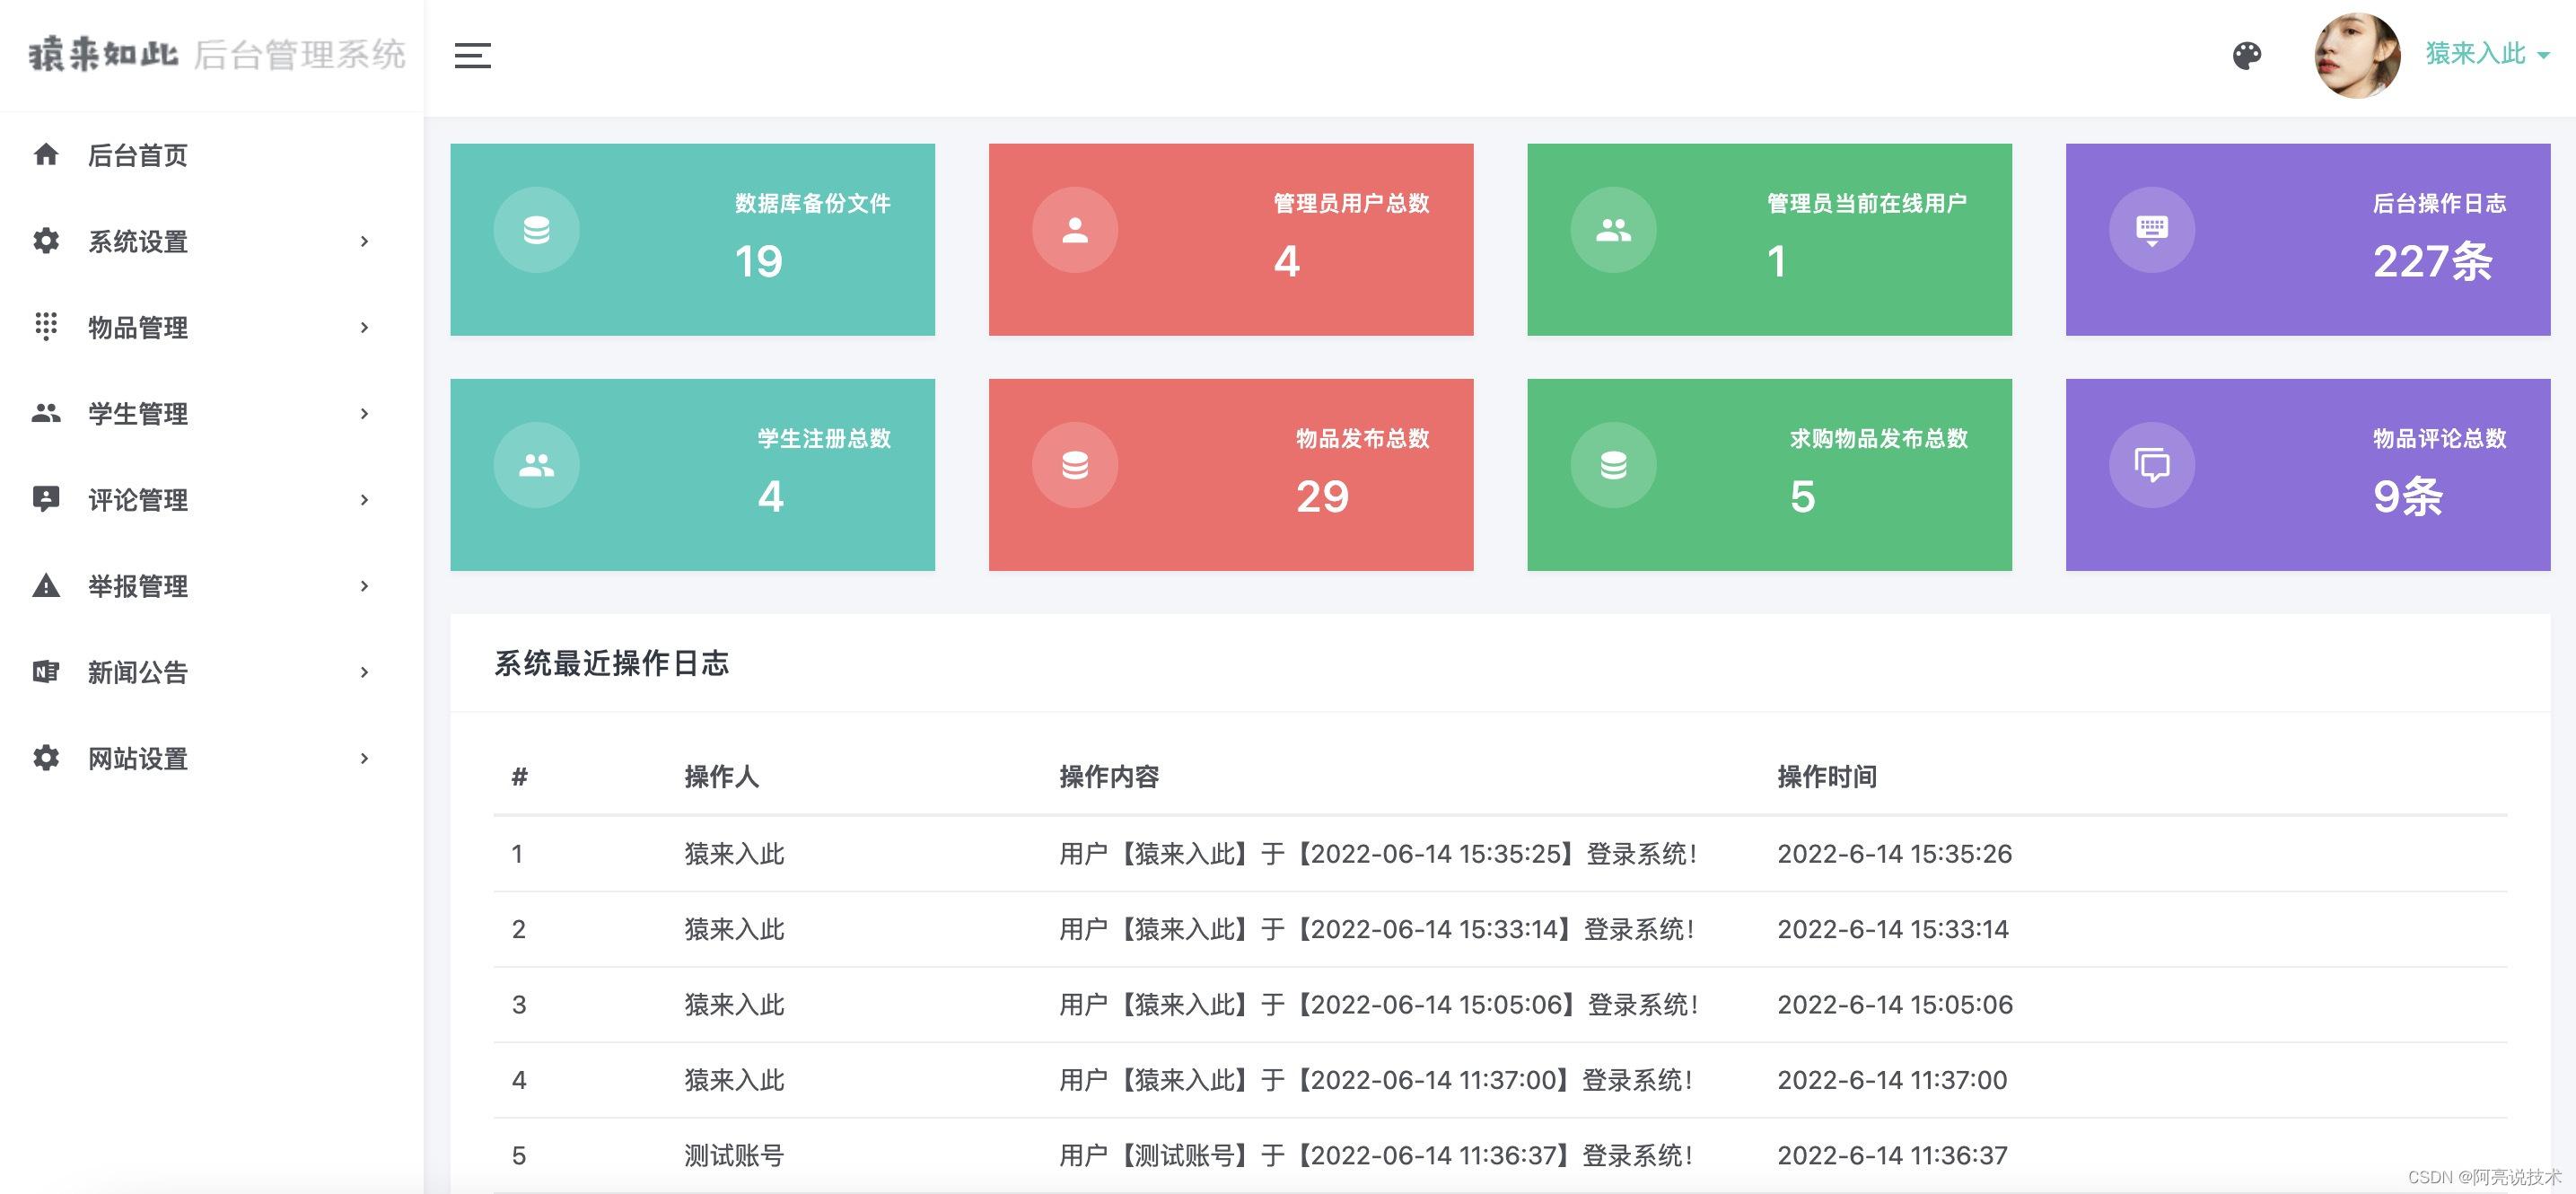Screen dimensions: 2576x1194
Task: Click the 举报管理 warning triangle icon
Action: pyautogui.click(x=46, y=585)
